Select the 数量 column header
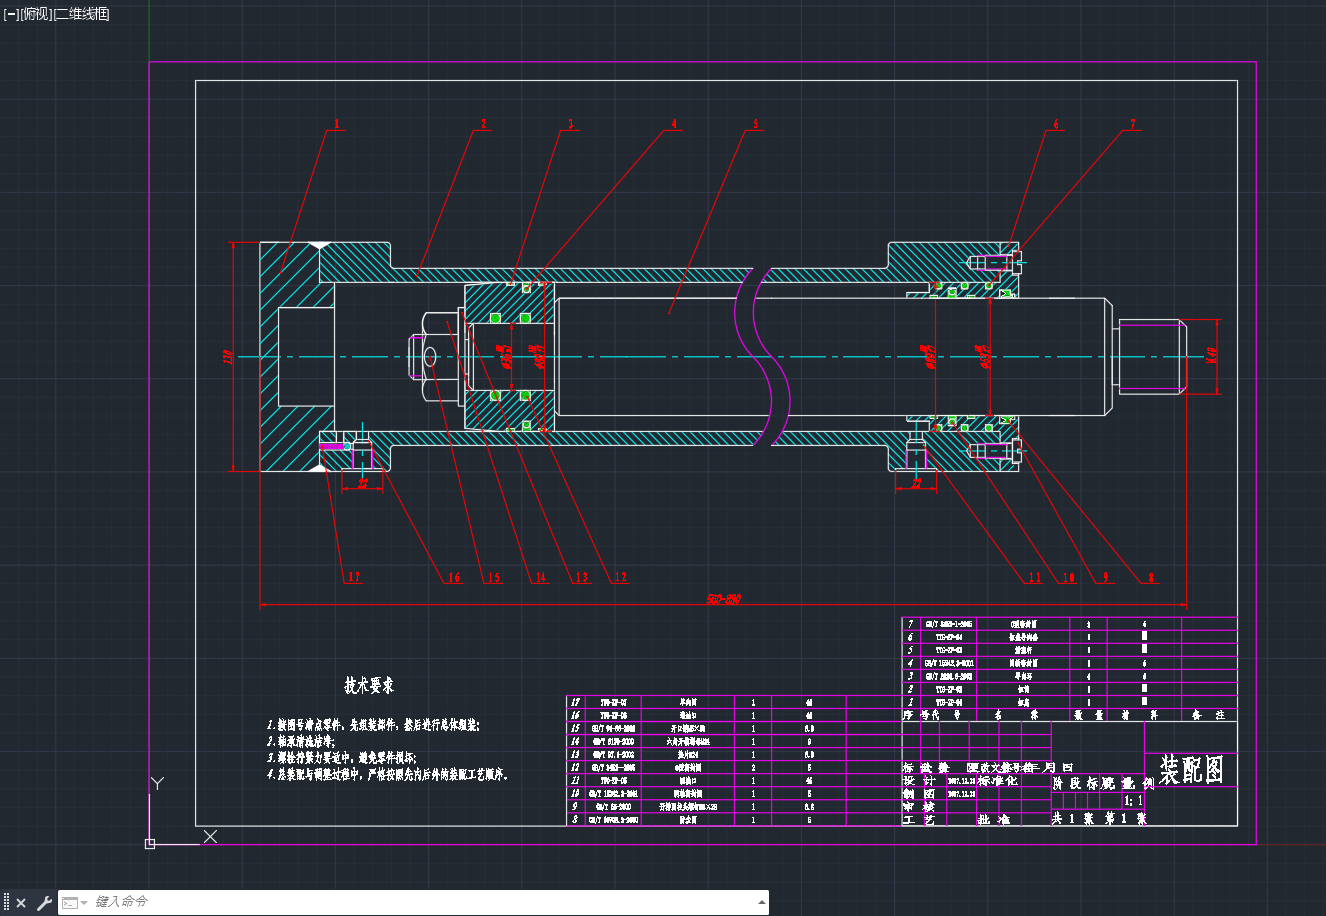The width and height of the screenshot is (1326, 916). point(1087,715)
